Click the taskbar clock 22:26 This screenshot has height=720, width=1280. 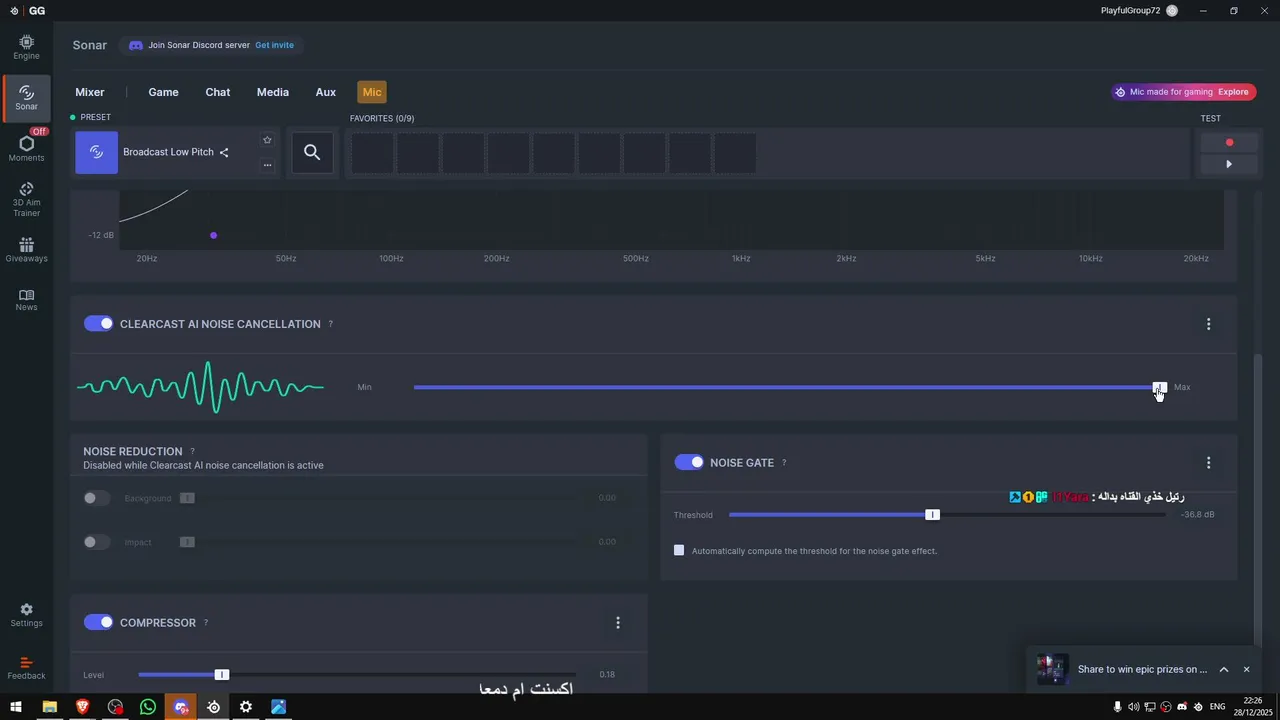[x=1252, y=701]
